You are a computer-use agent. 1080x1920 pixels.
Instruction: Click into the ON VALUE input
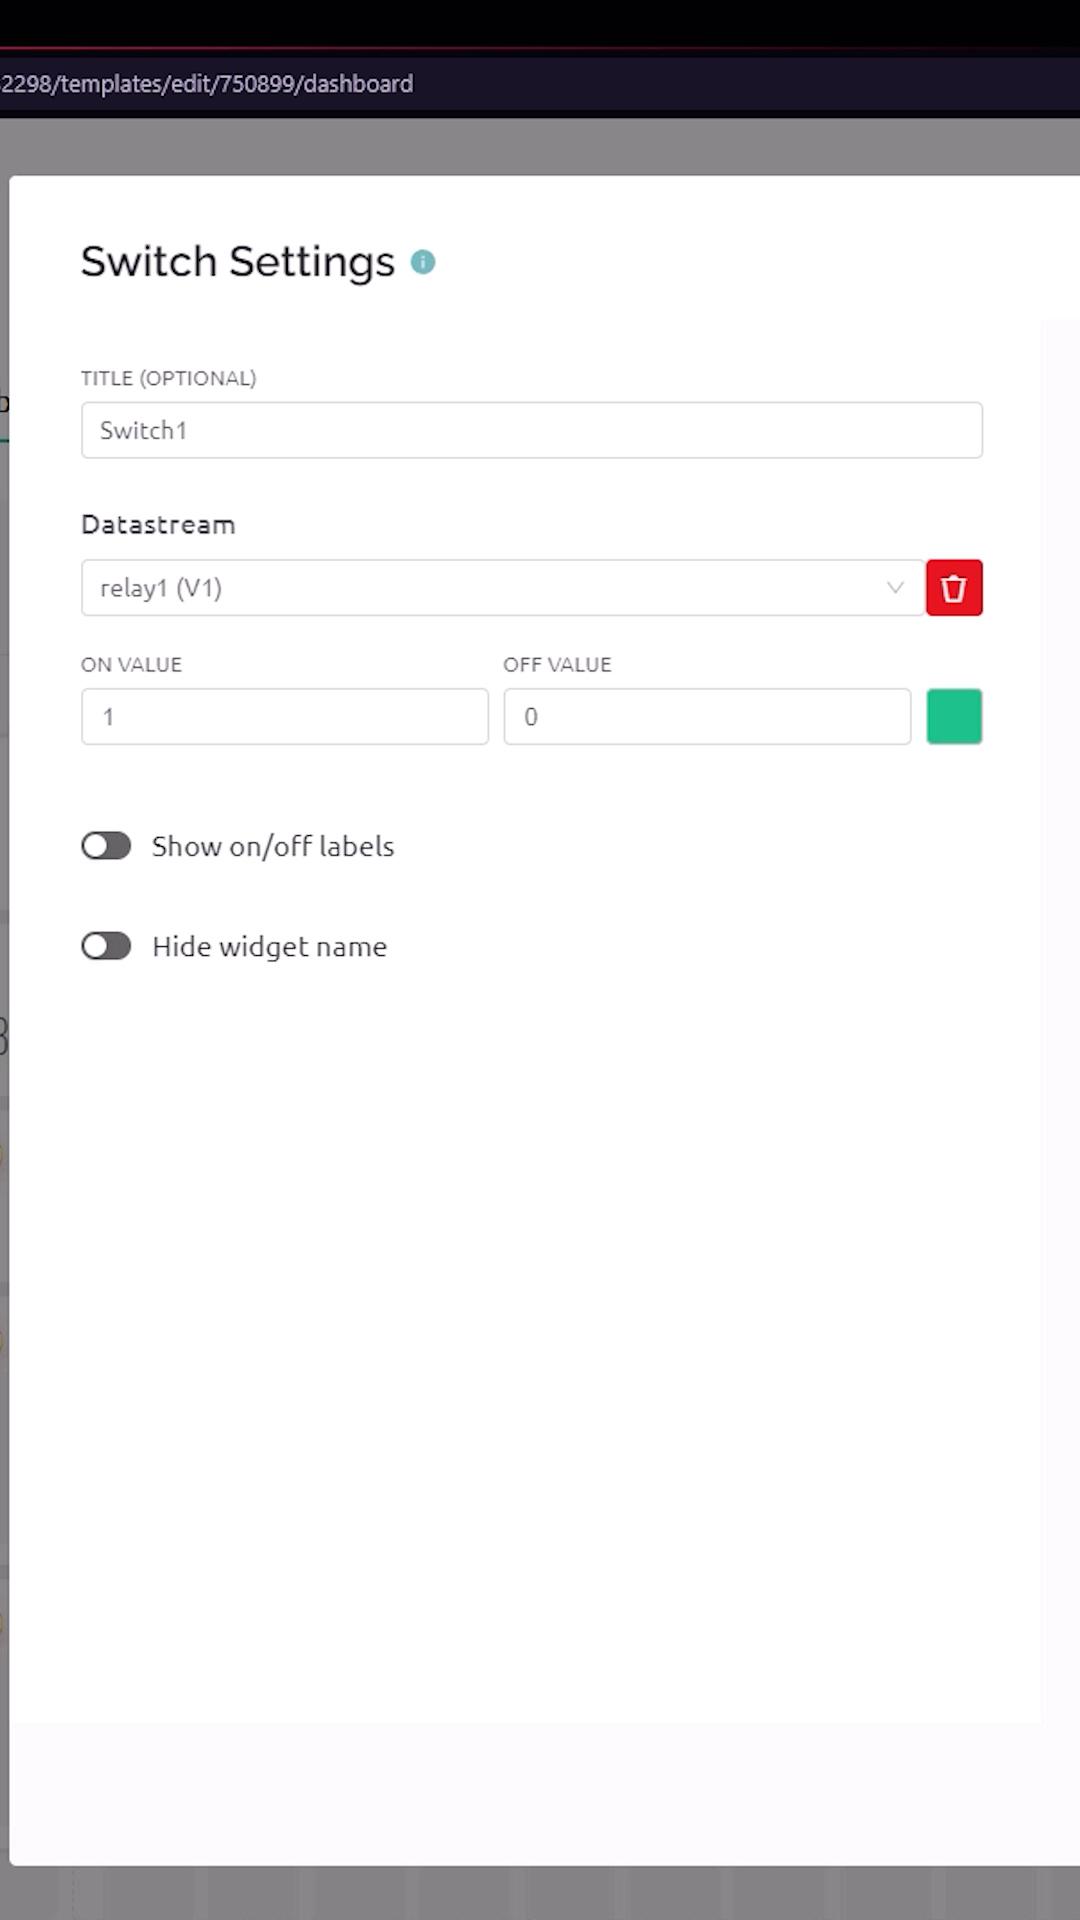click(x=284, y=716)
